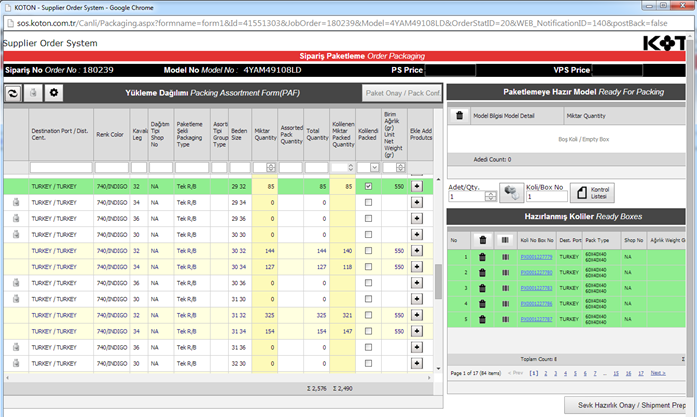The width and height of the screenshot is (697, 417).
Task: Click Adet/Qty spinner arrows
Action: pyautogui.click(x=490, y=196)
